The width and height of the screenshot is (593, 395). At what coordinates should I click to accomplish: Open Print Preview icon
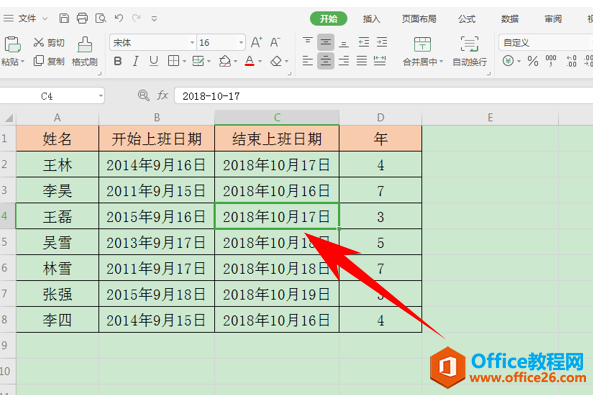[x=101, y=18]
